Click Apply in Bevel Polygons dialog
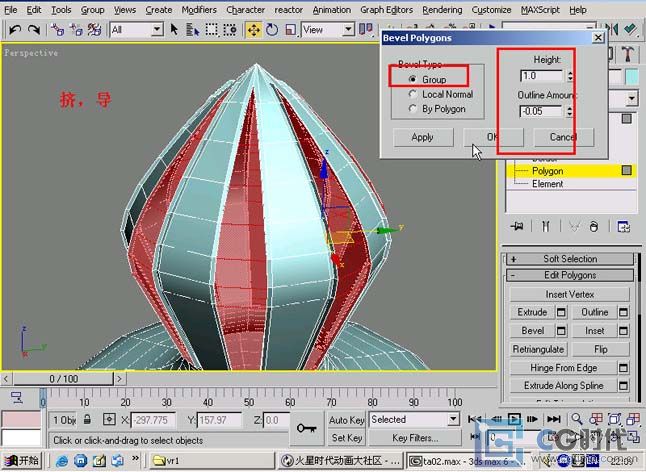646x472 pixels. 423,137
